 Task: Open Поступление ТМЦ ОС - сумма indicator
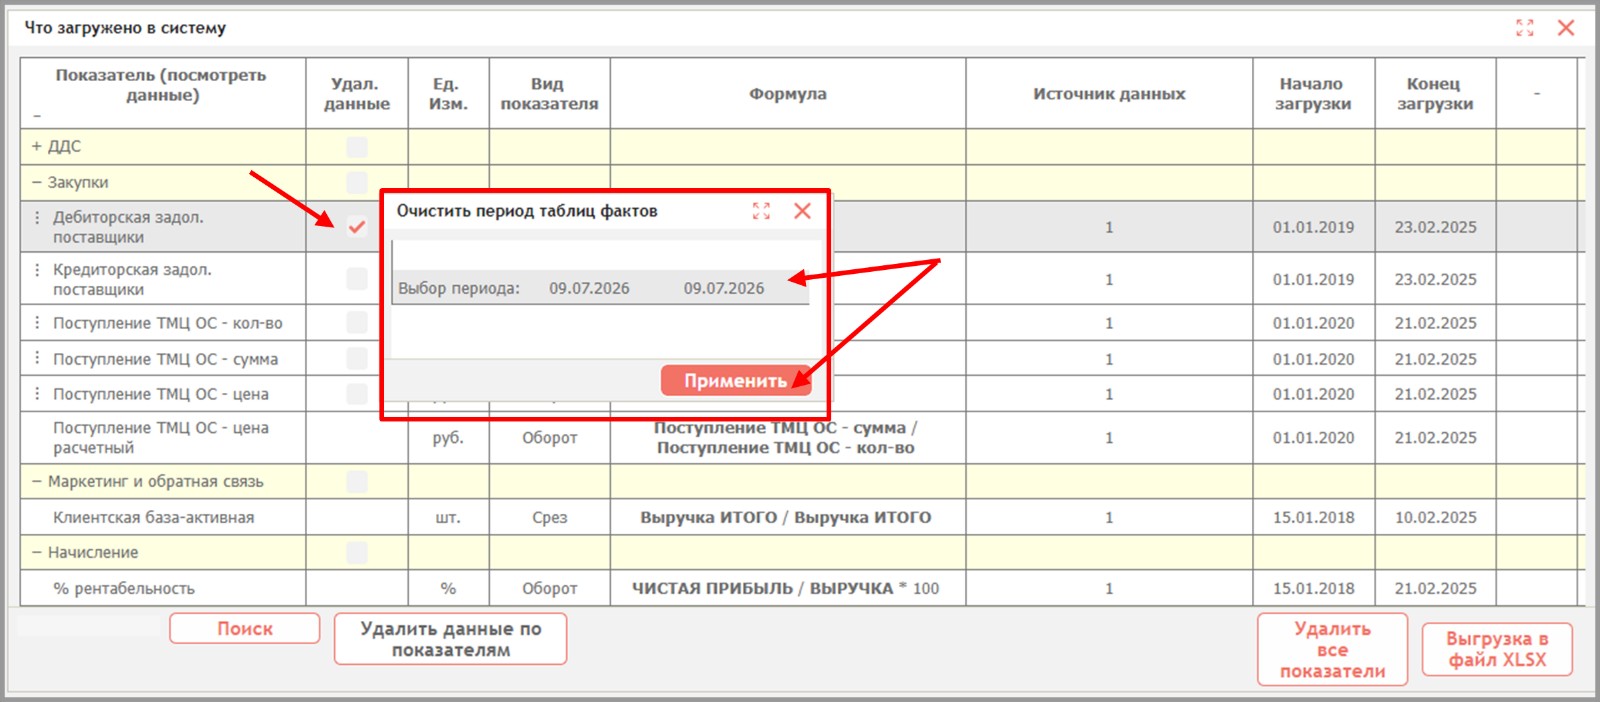(x=165, y=359)
